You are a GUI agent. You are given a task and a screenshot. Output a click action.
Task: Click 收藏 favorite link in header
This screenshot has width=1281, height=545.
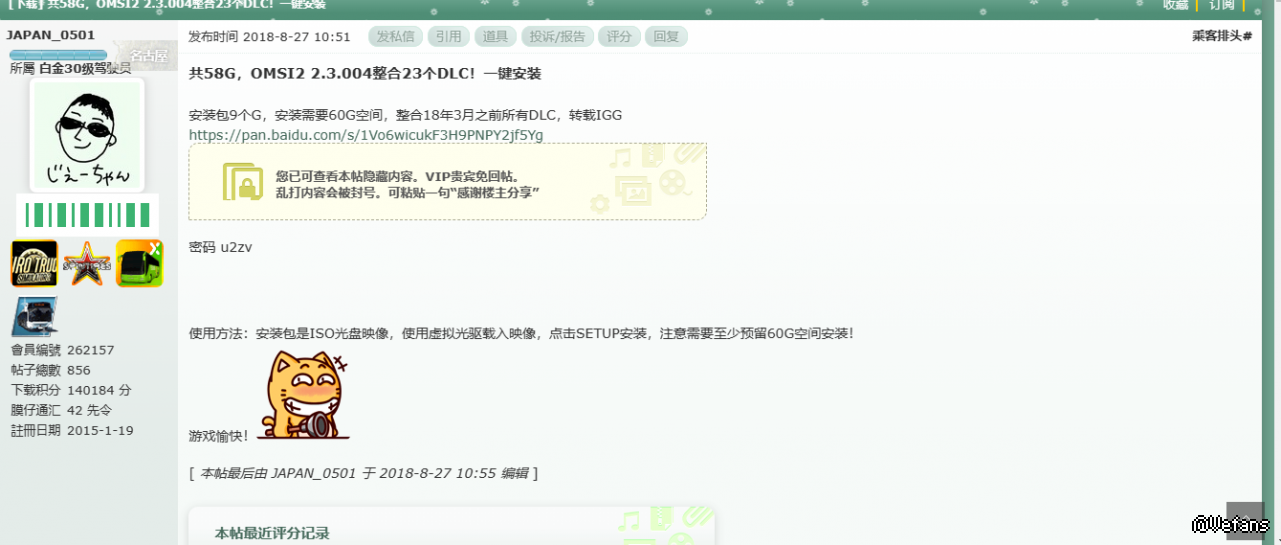(x=1176, y=5)
